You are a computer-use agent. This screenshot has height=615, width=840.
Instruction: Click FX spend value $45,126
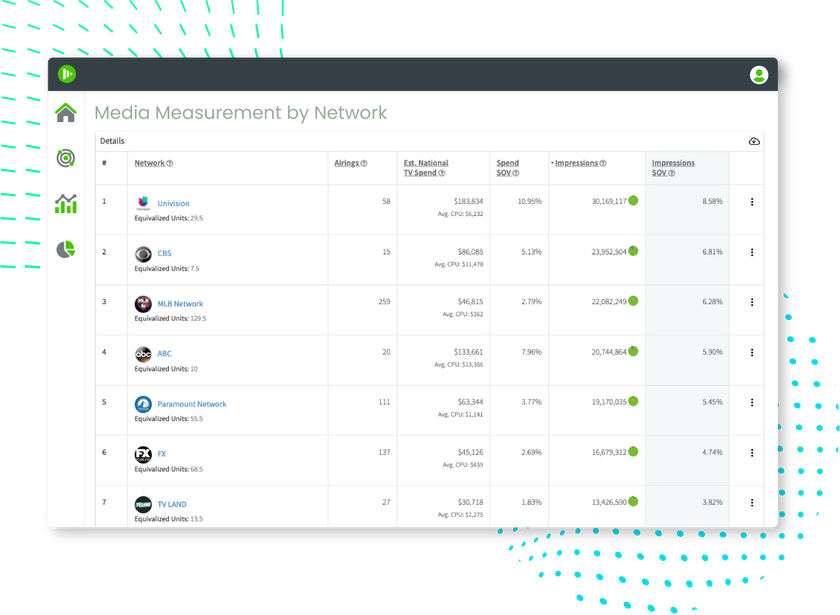click(x=470, y=452)
